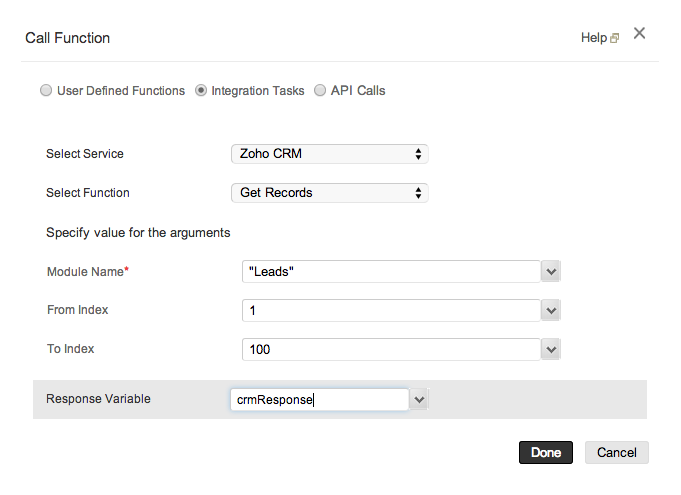681x495 pixels.
Task: Click the Module Name input field
Action: click(x=390, y=272)
